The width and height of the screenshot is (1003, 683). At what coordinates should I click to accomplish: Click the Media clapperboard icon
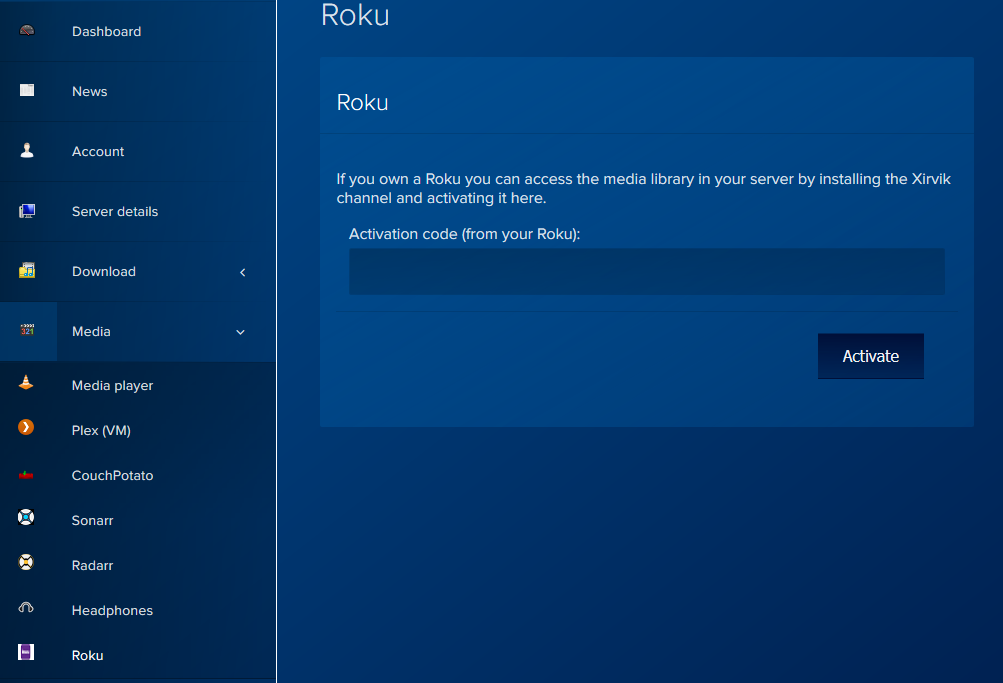(x=27, y=330)
